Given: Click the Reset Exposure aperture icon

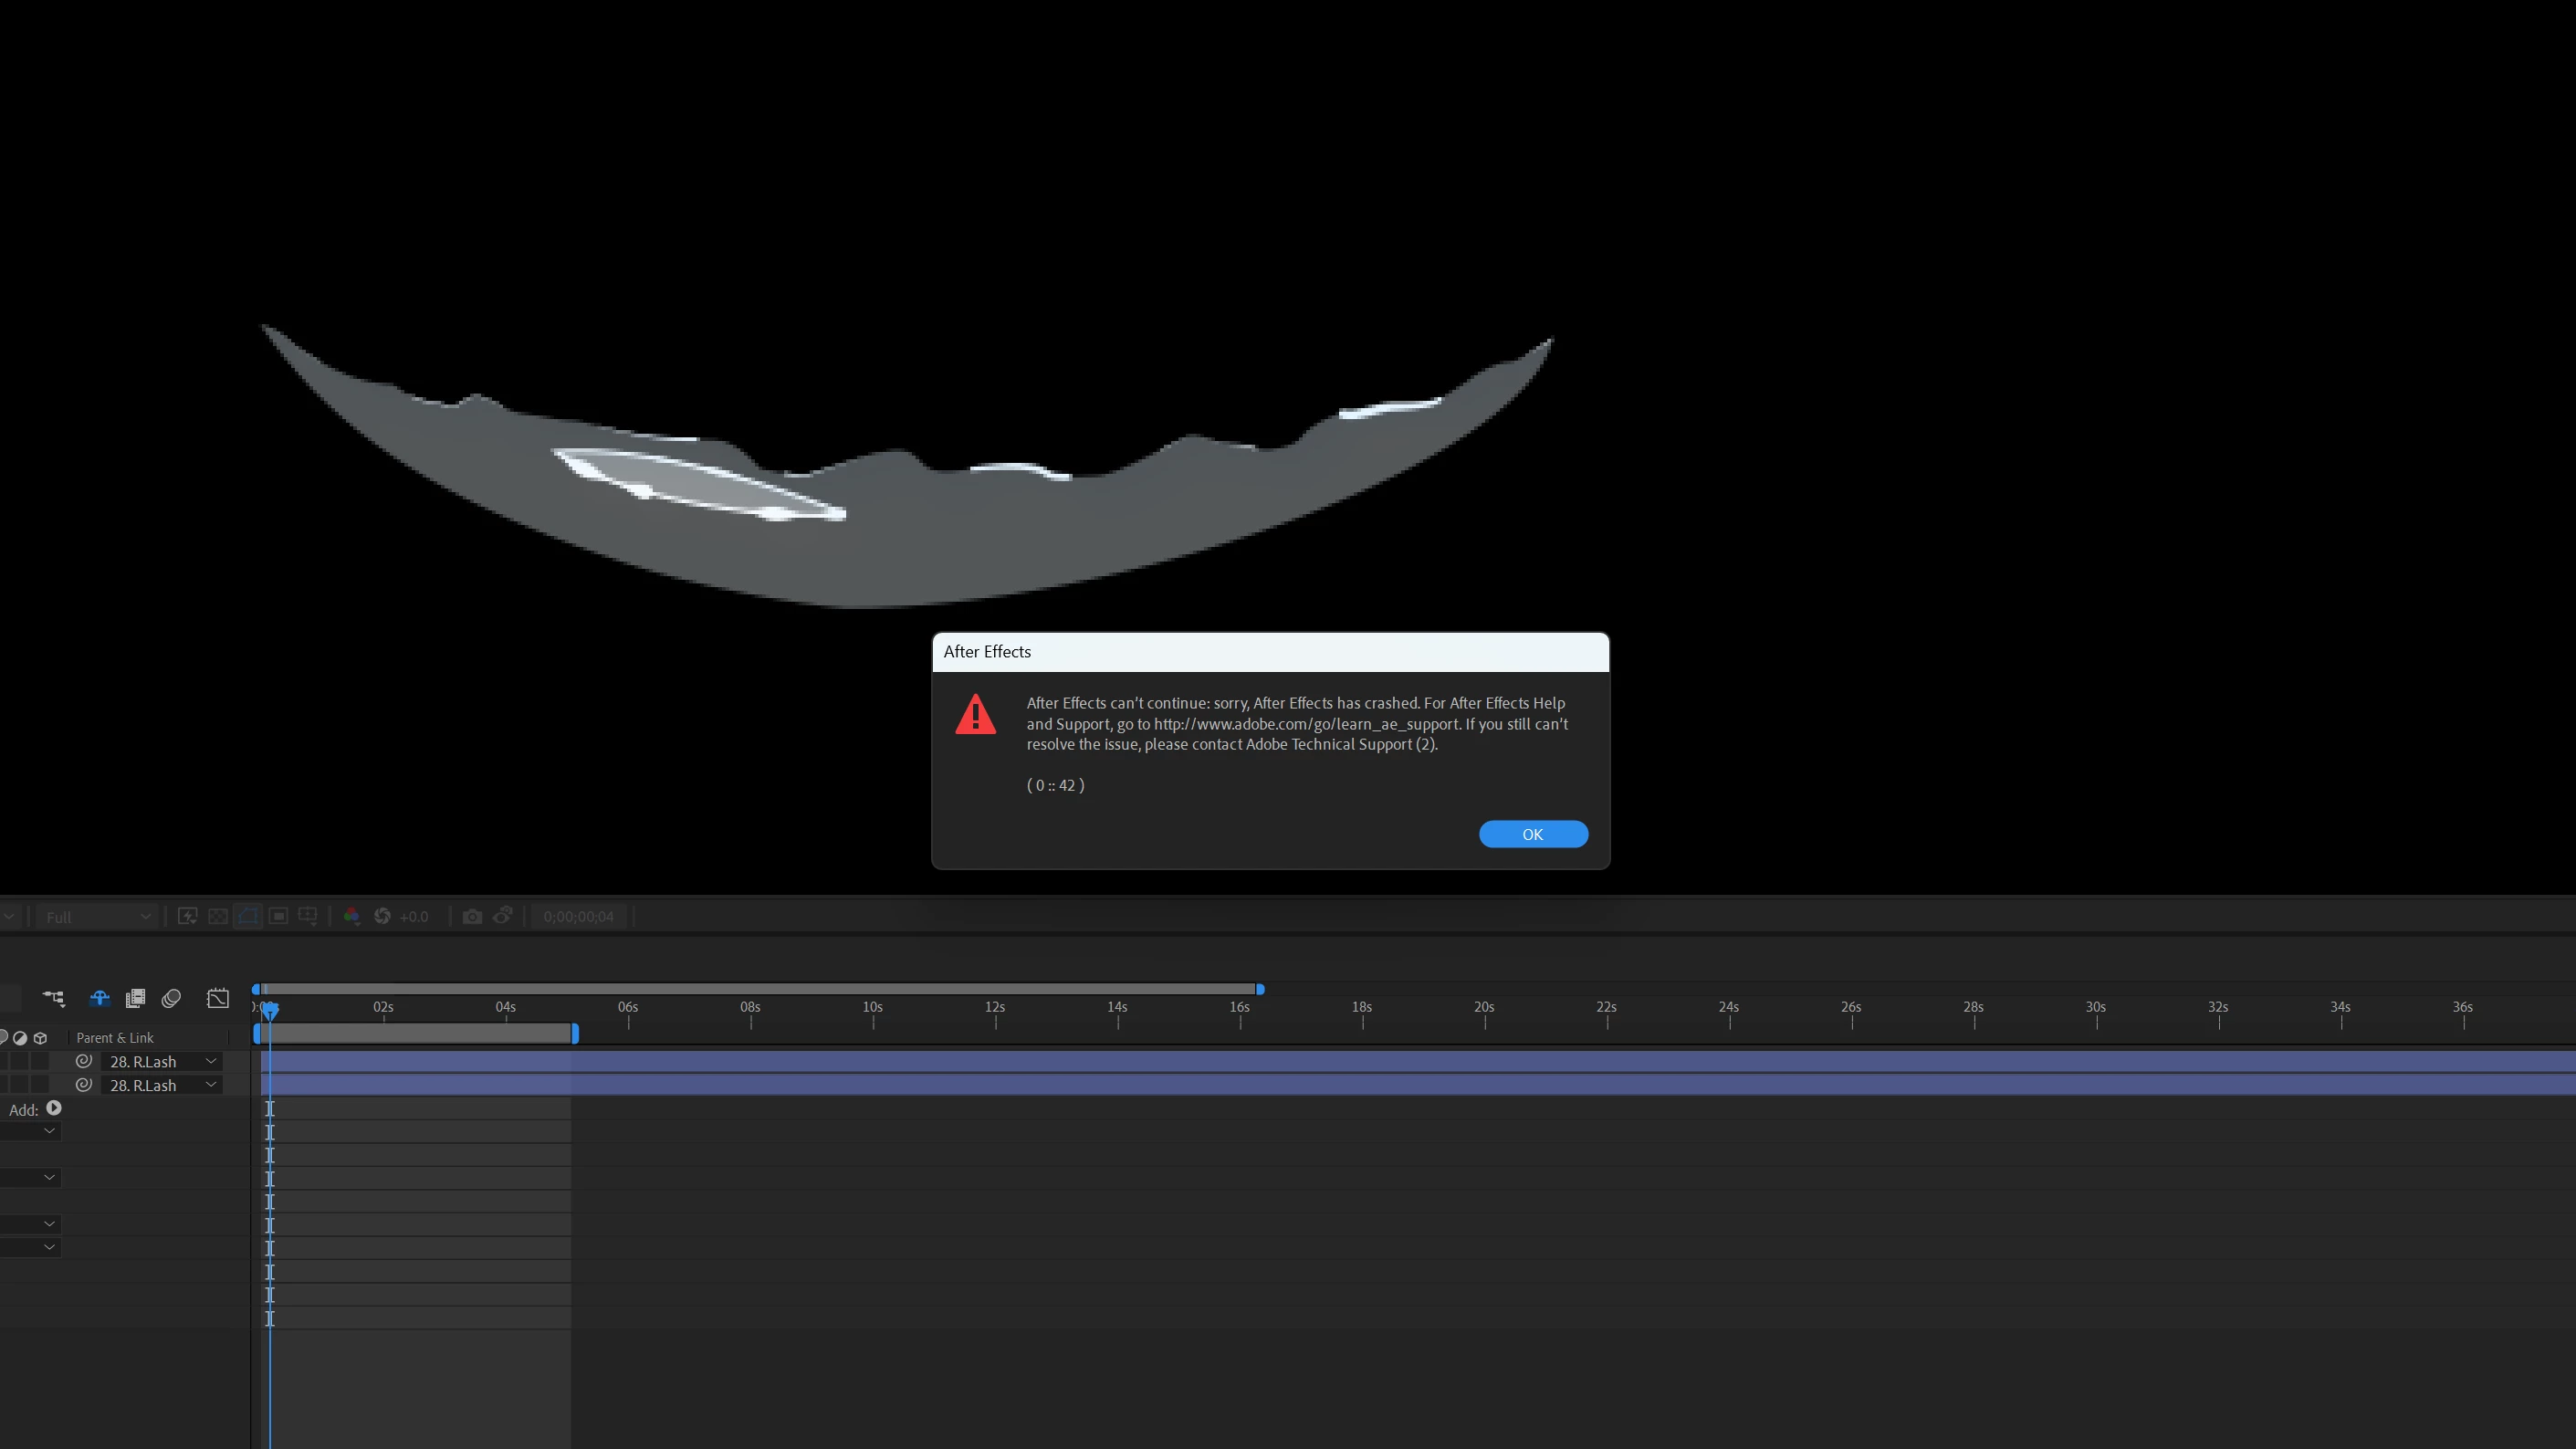Looking at the screenshot, I should coord(382,916).
